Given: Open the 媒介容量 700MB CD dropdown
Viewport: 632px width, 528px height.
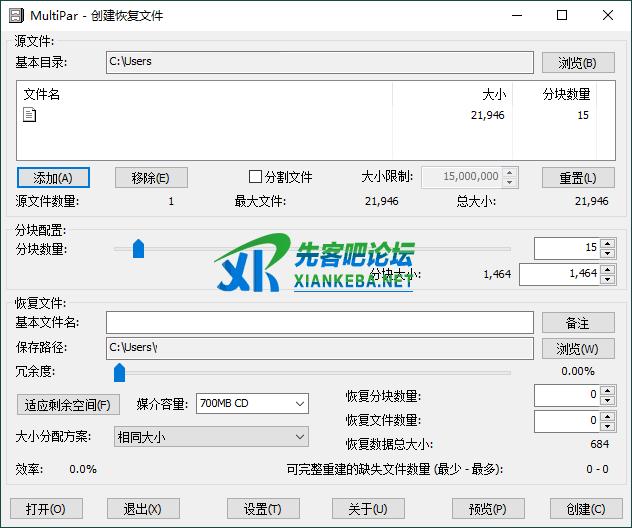Looking at the screenshot, I should coord(252,403).
